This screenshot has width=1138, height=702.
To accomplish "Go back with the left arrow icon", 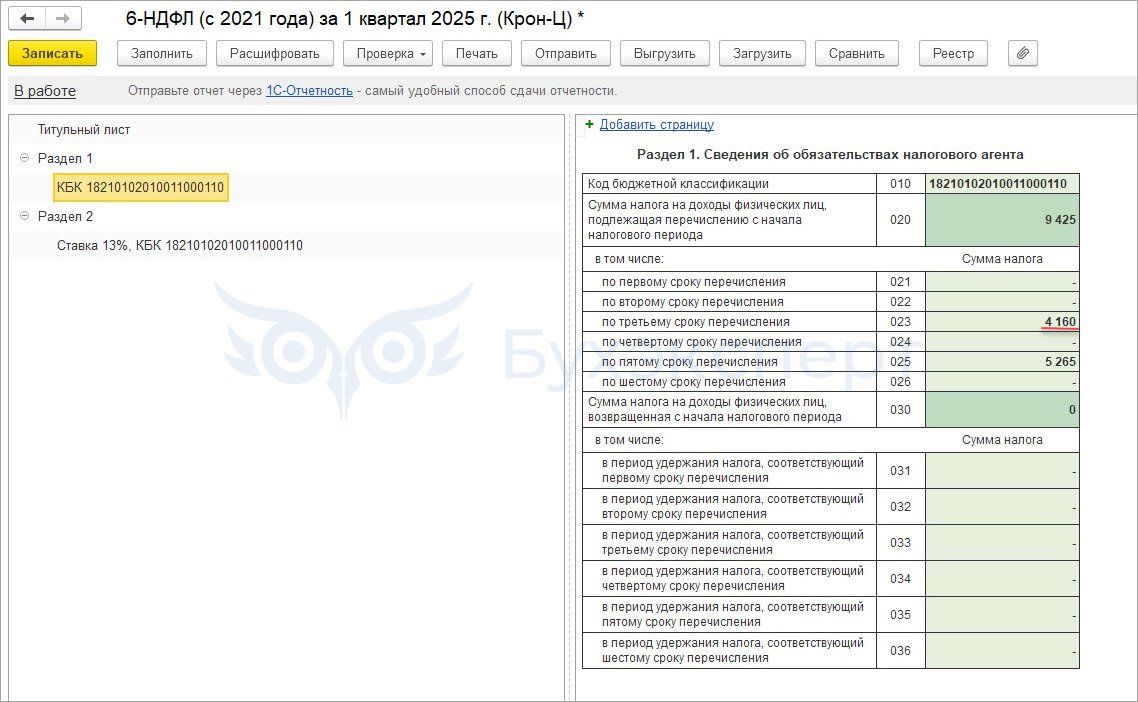I will pos(27,18).
